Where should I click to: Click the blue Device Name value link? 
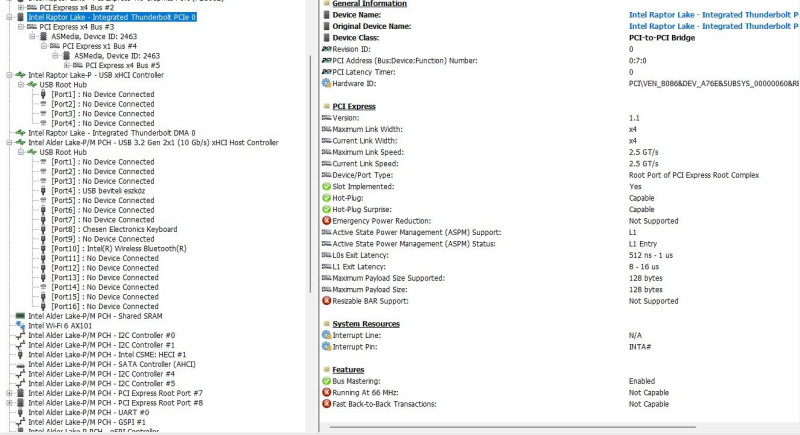click(714, 15)
